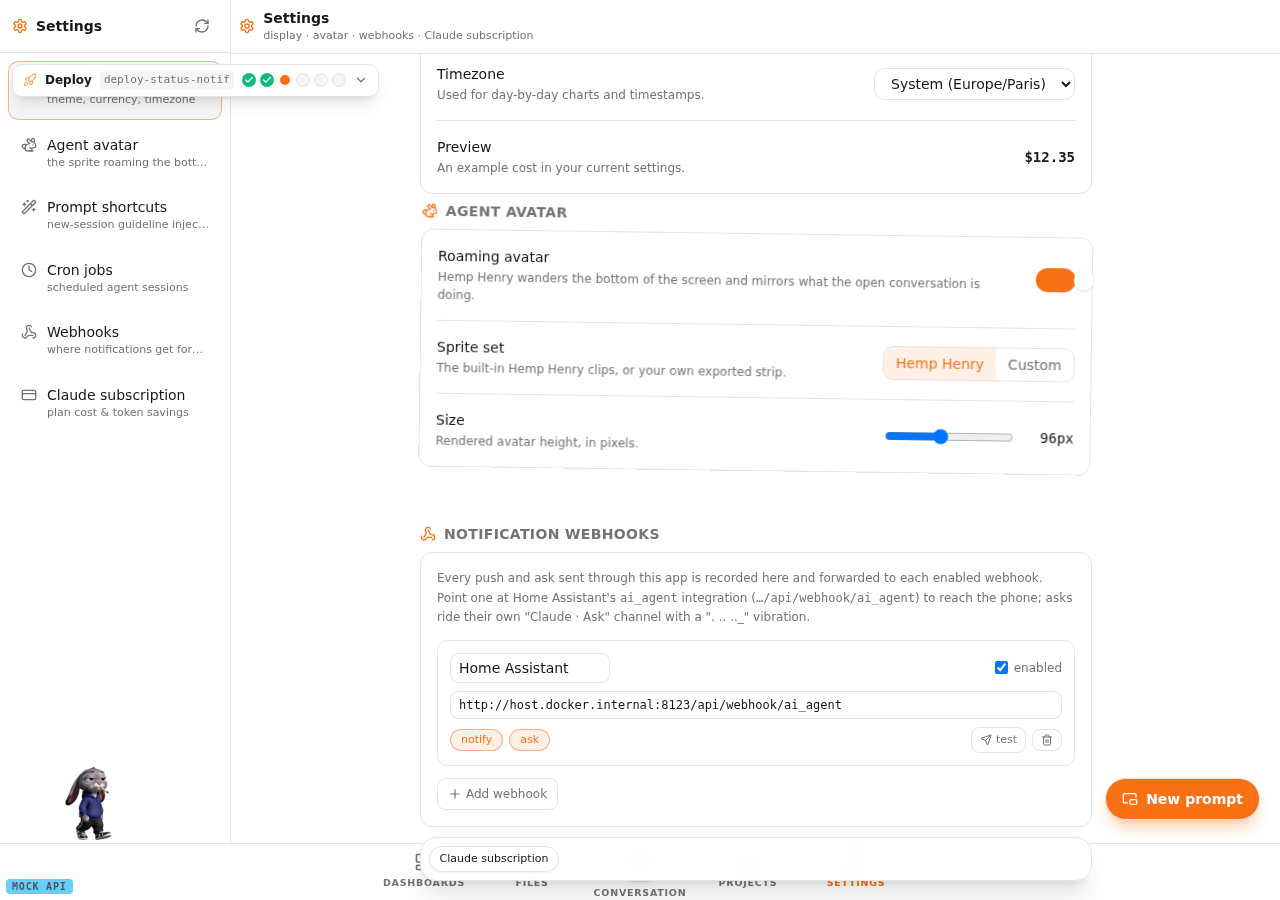Click the webhook URL input field
1280x900 pixels.
pyautogui.click(x=756, y=705)
